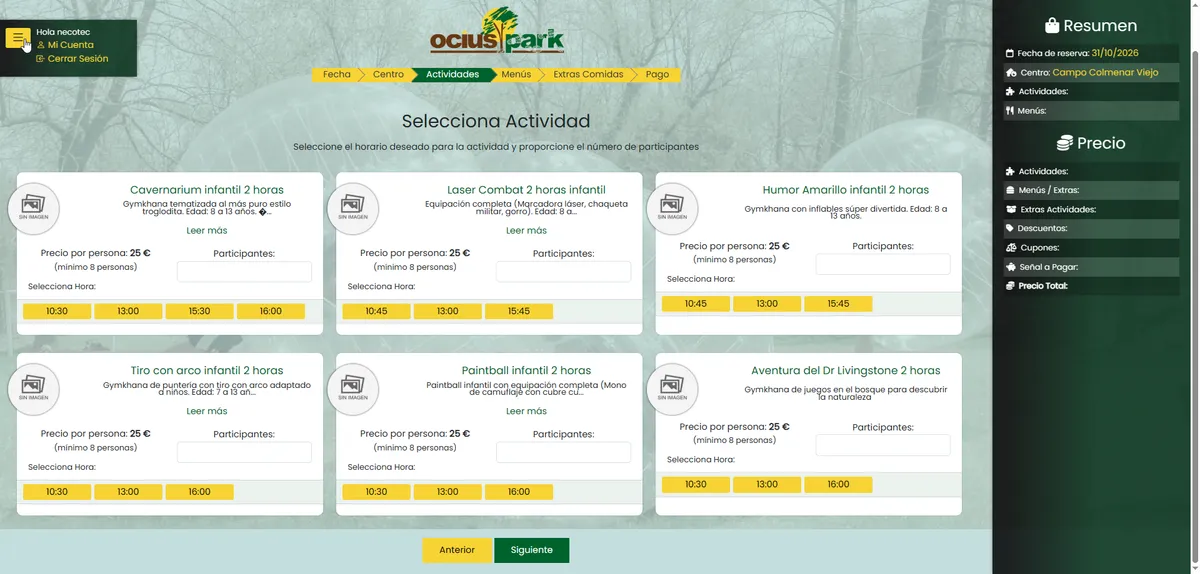Select 13:00 slot for Humor Amarillo

[x=767, y=304]
